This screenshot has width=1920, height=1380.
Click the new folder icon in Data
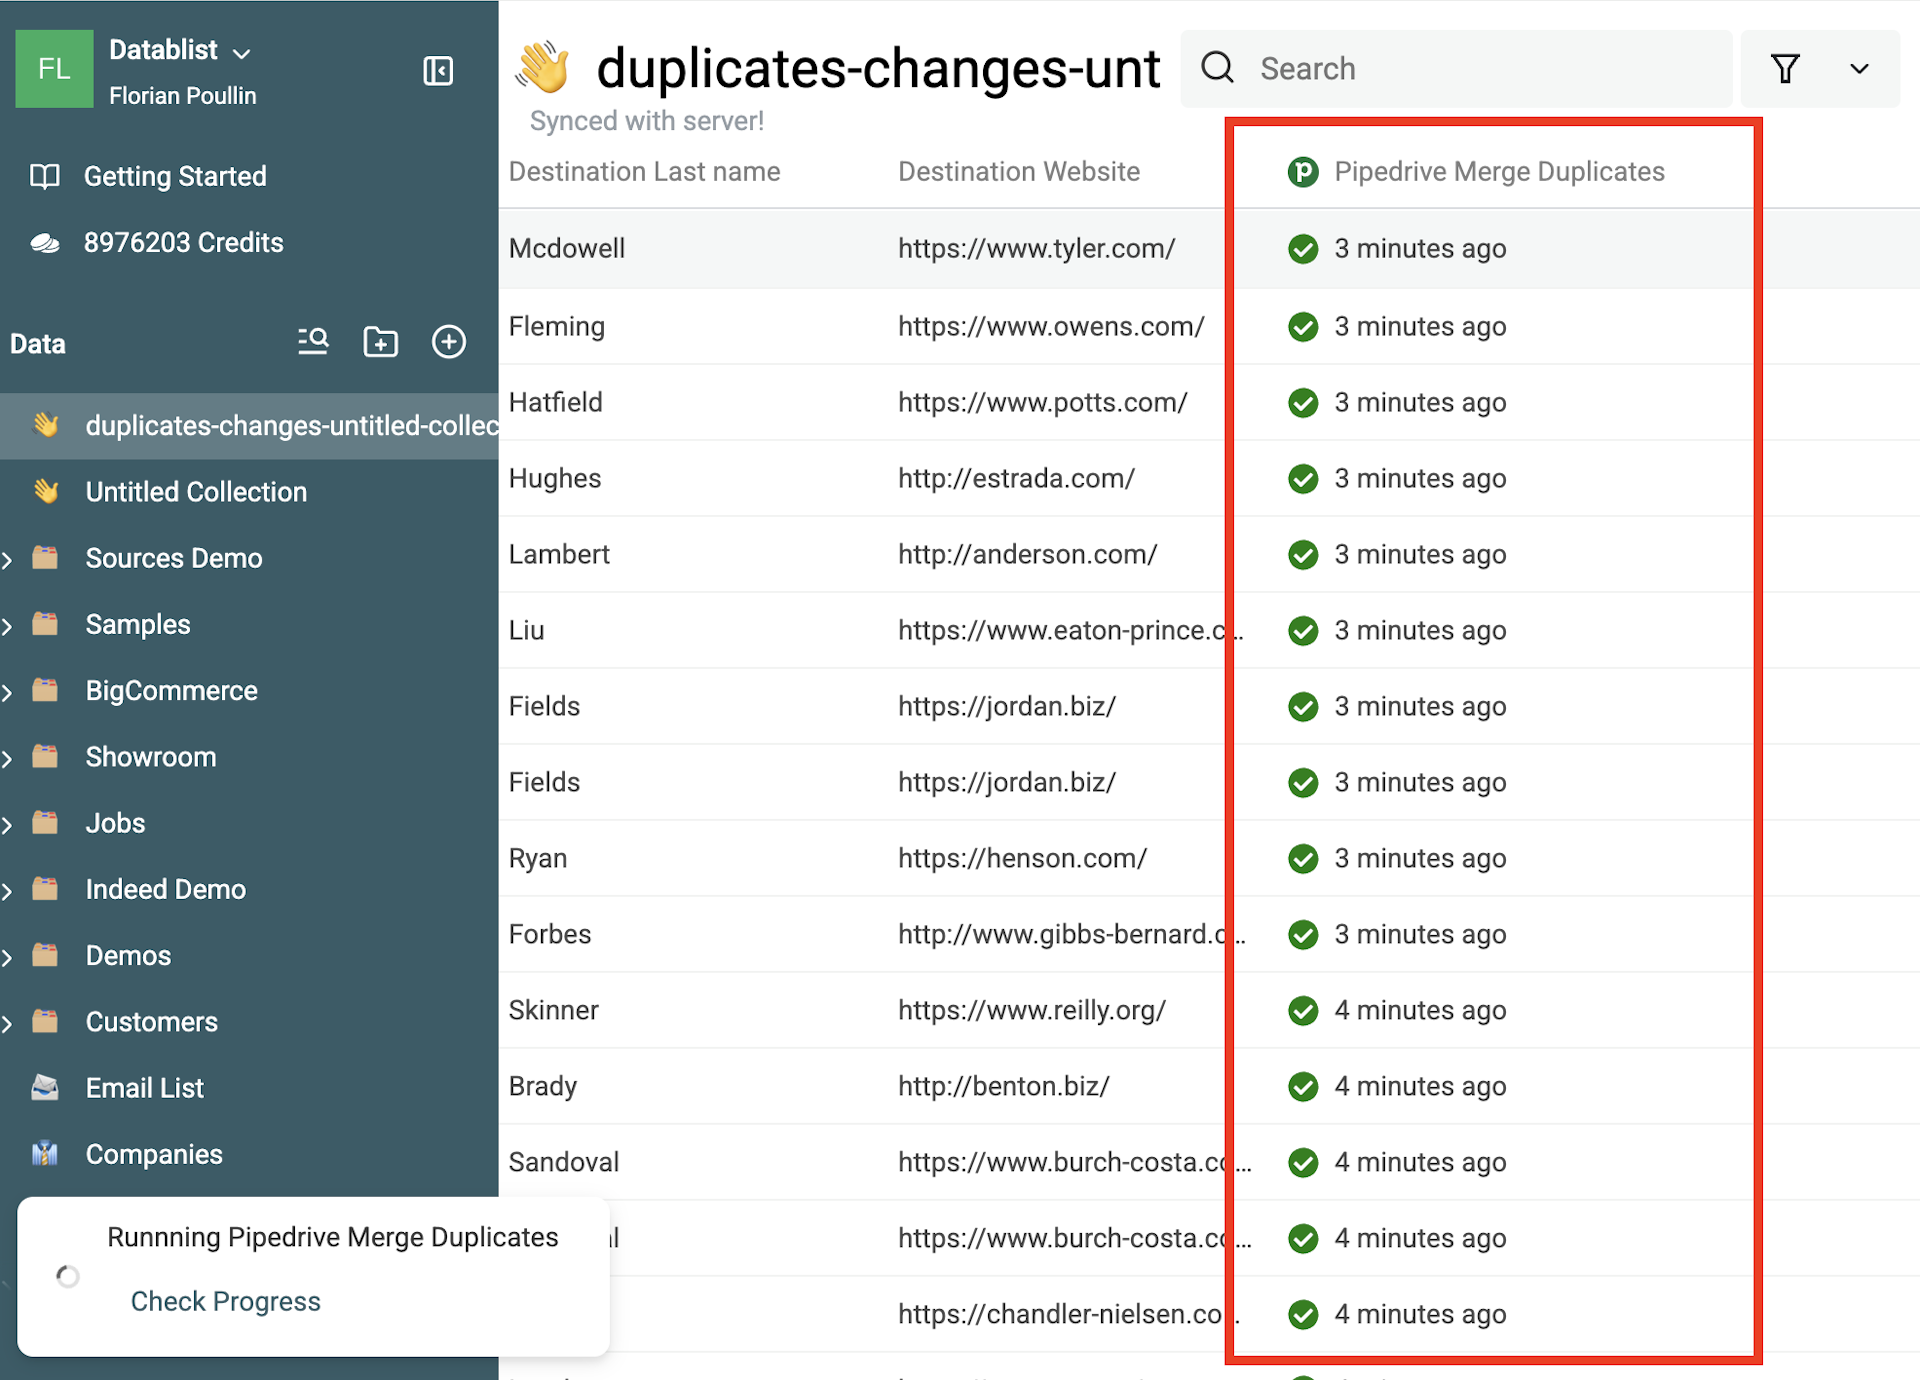point(380,342)
